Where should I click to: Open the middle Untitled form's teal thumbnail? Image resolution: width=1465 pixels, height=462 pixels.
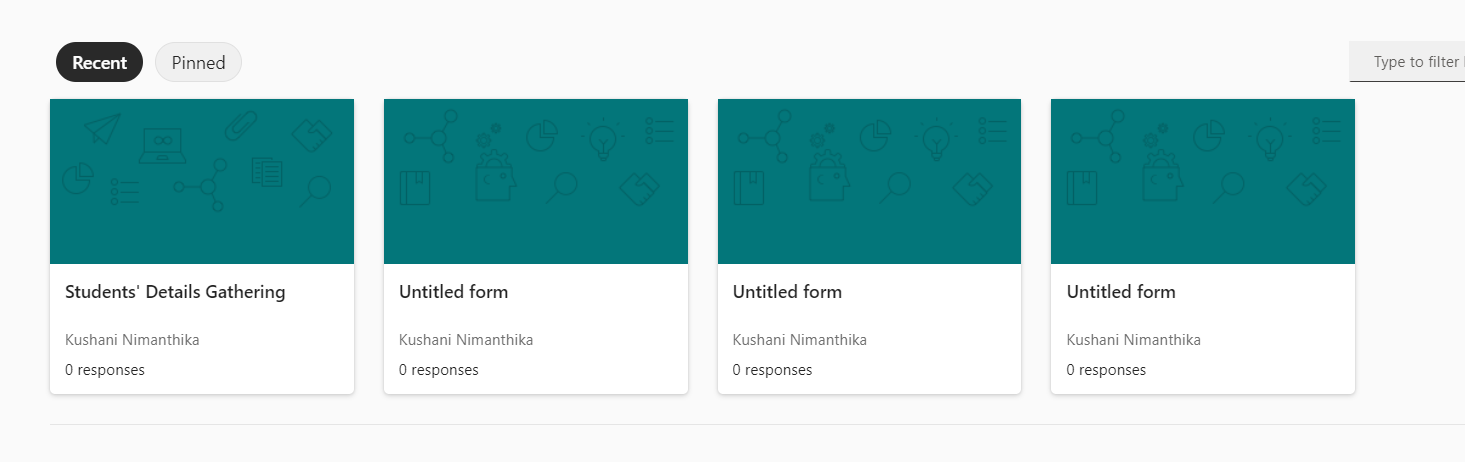pos(869,181)
